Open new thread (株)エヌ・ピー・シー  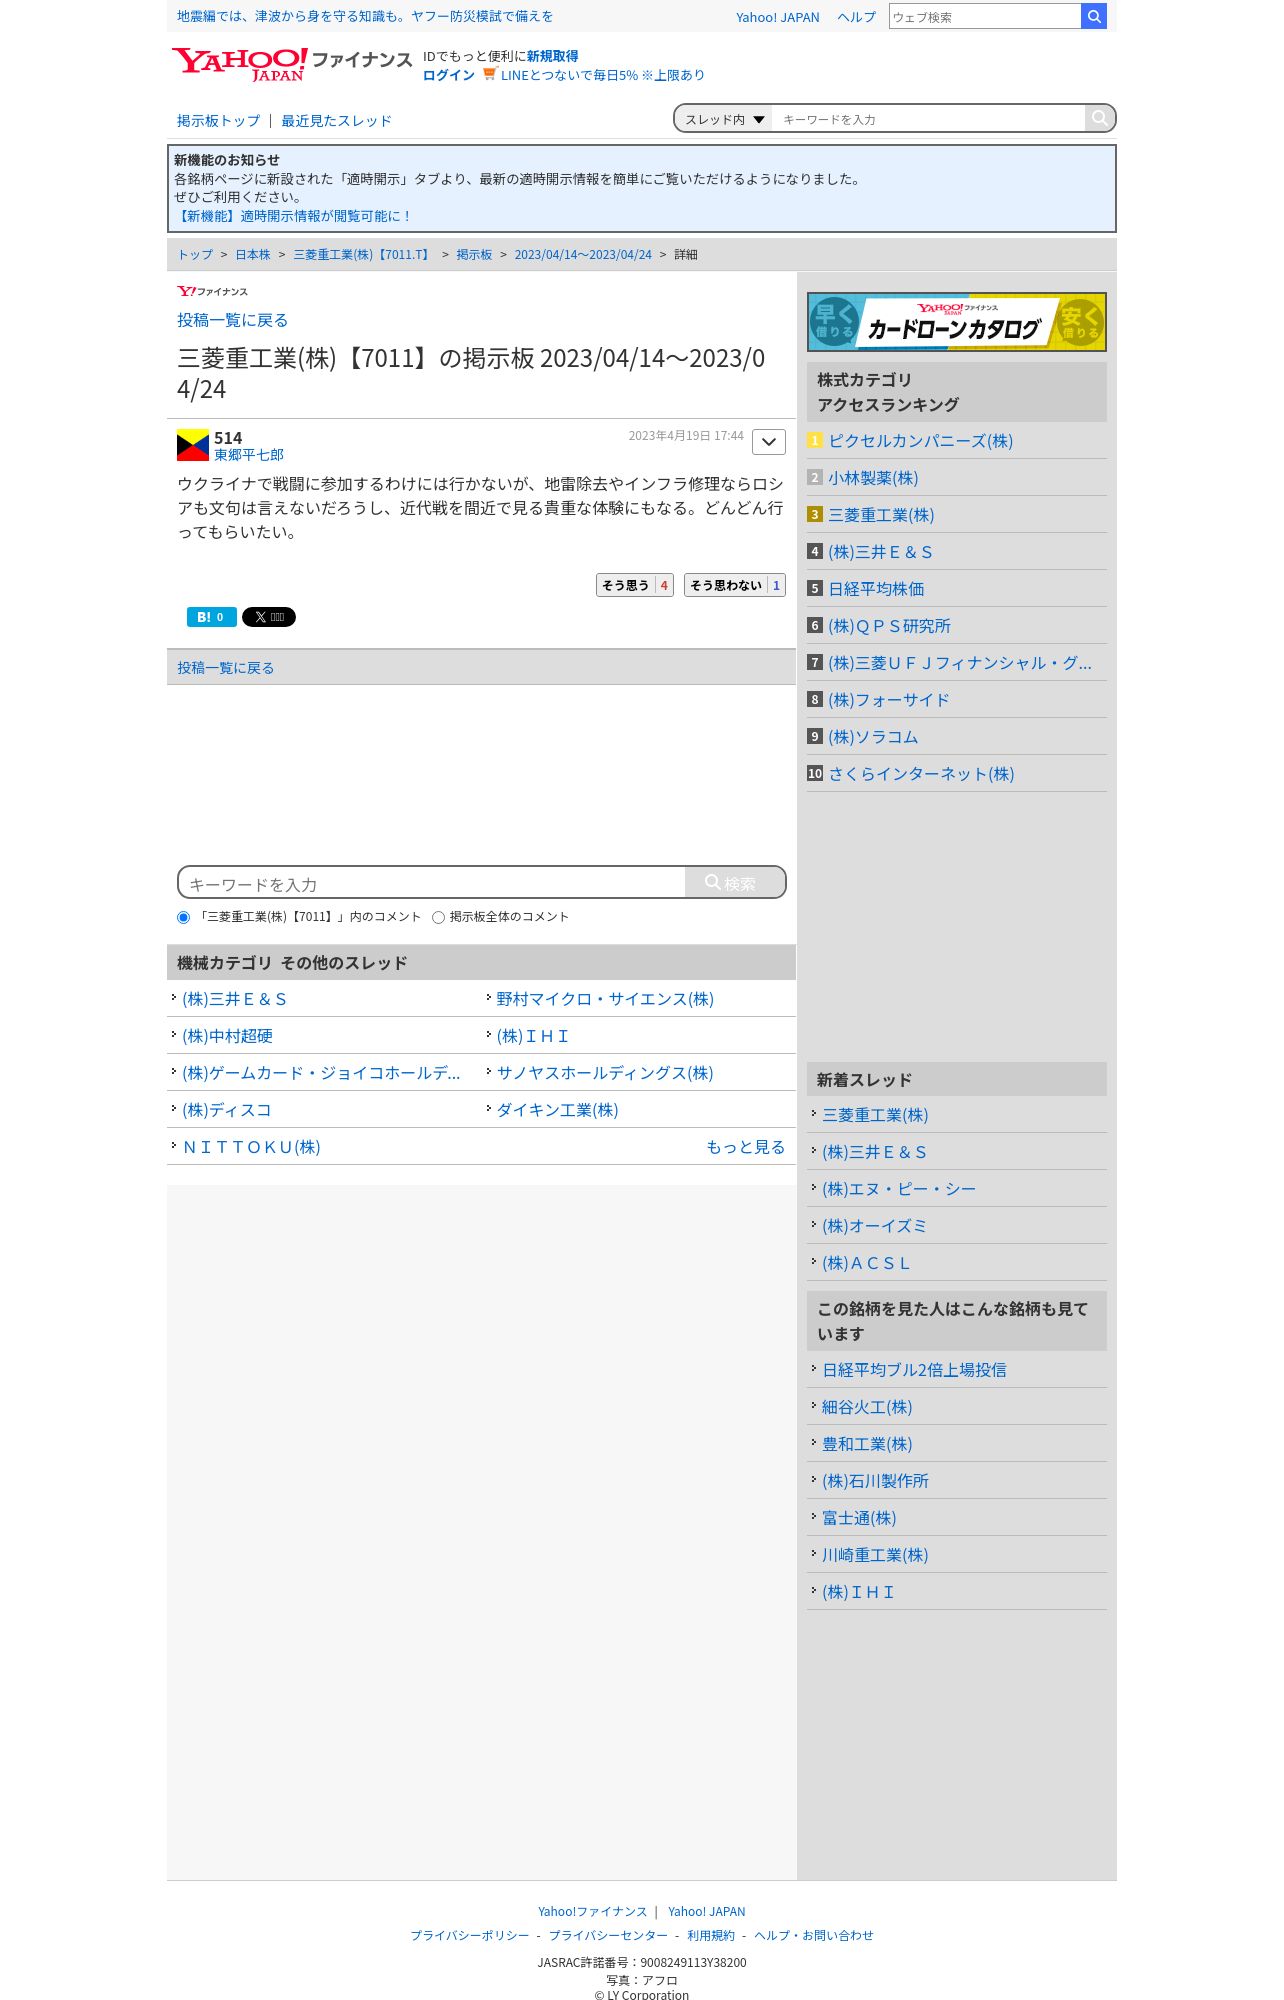point(899,1189)
